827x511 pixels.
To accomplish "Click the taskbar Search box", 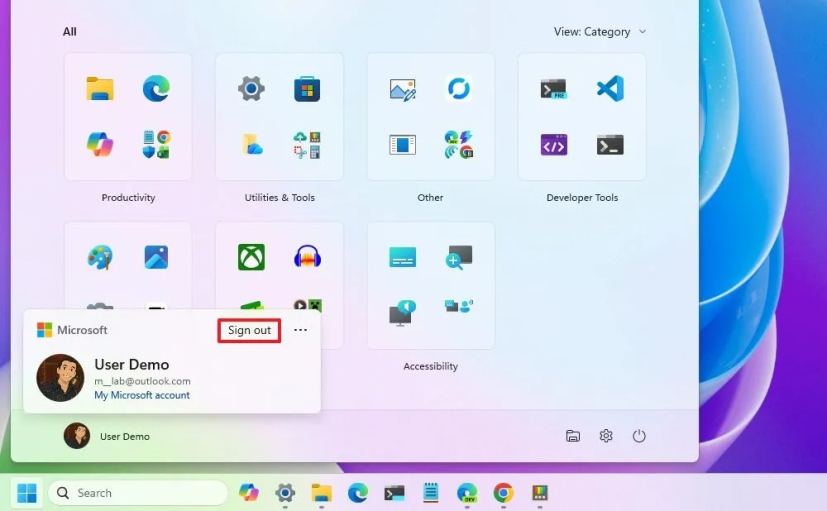I will (138, 493).
